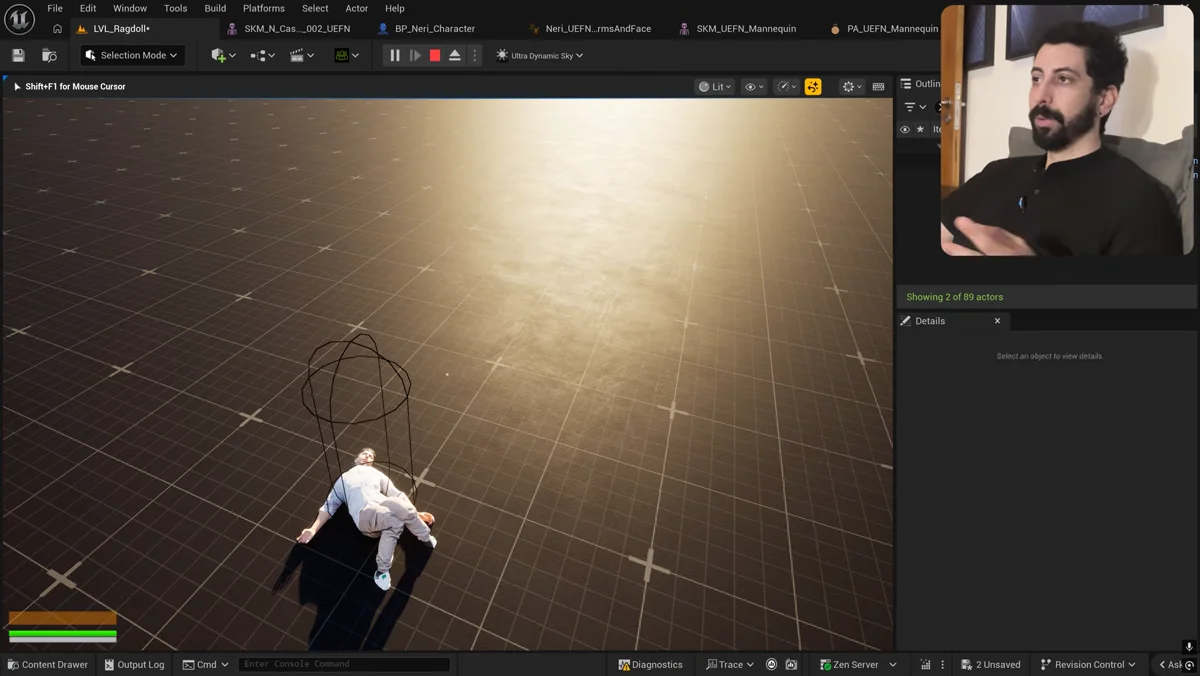Open the Revision Control dropdown
The width and height of the screenshot is (1200, 676).
point(1088,664)
